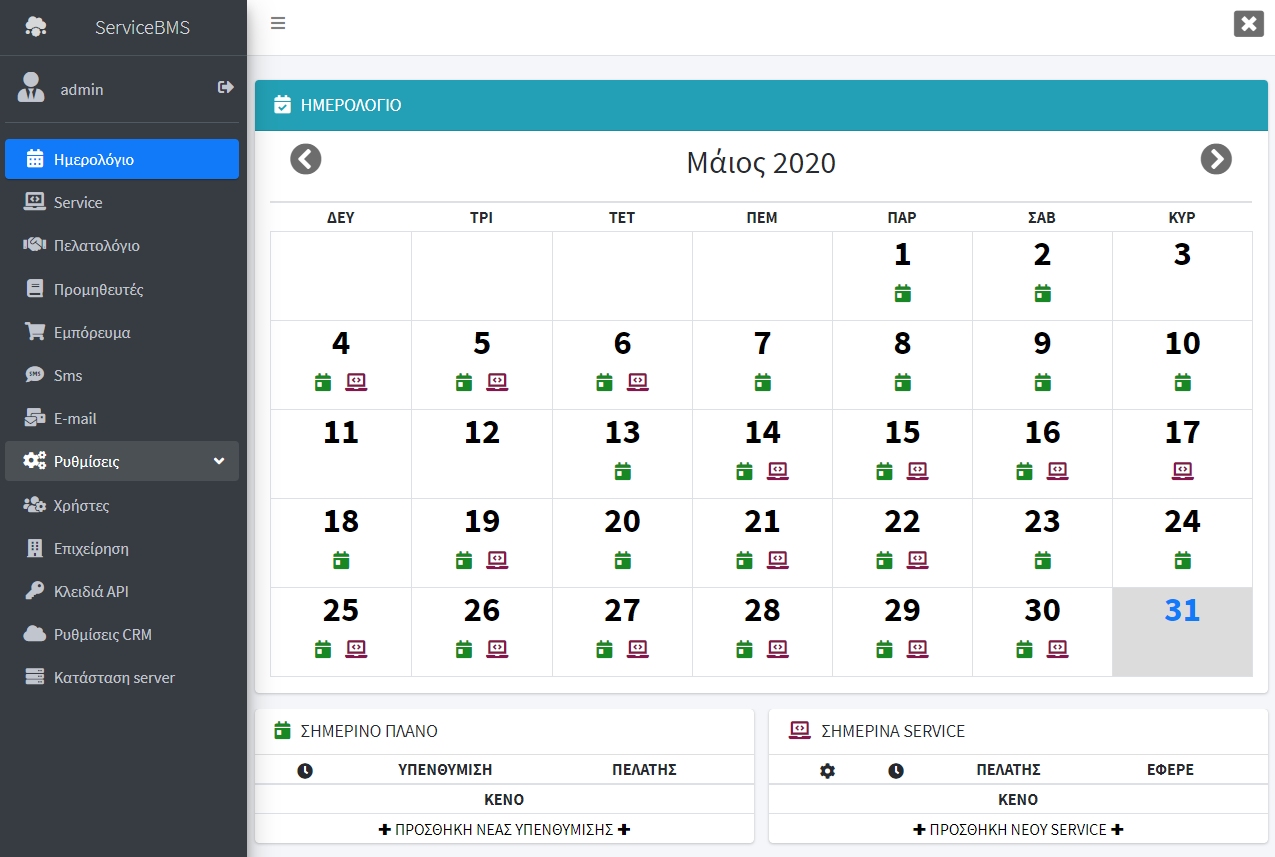Expand the Ρυθμίσεις sidebar section
The width and height of the screenshot is (1275, 857).
pos(86,462)
